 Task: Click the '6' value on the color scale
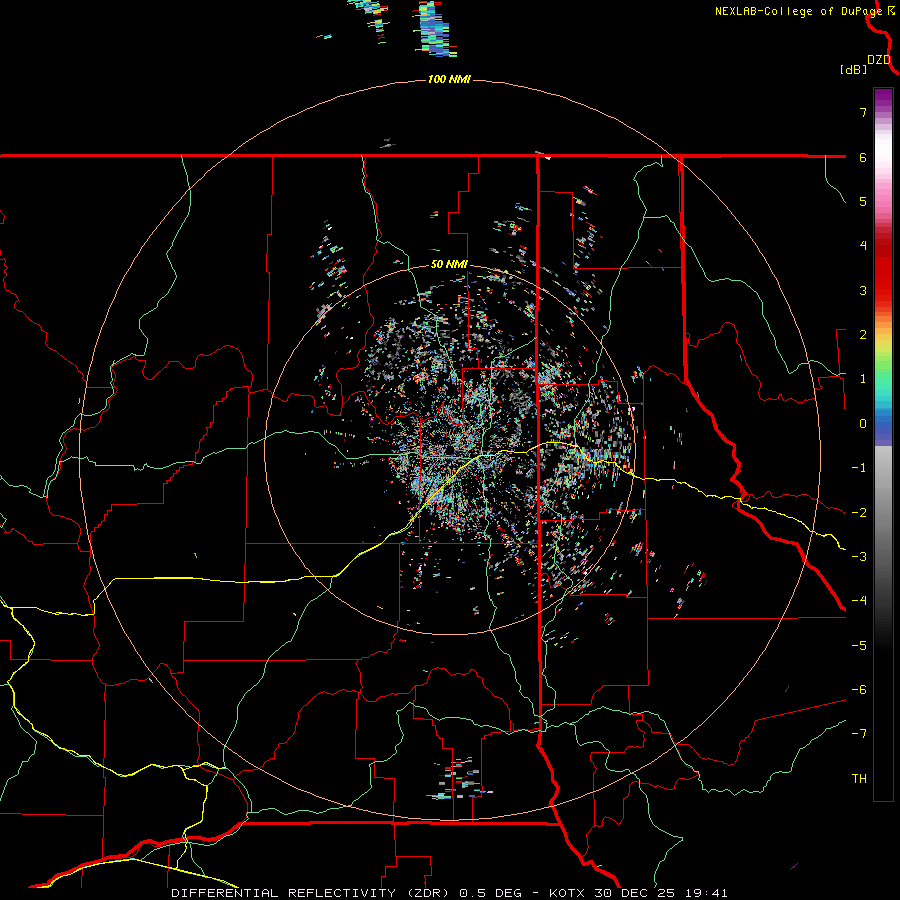pyautogui.click(x=863, y=157)
